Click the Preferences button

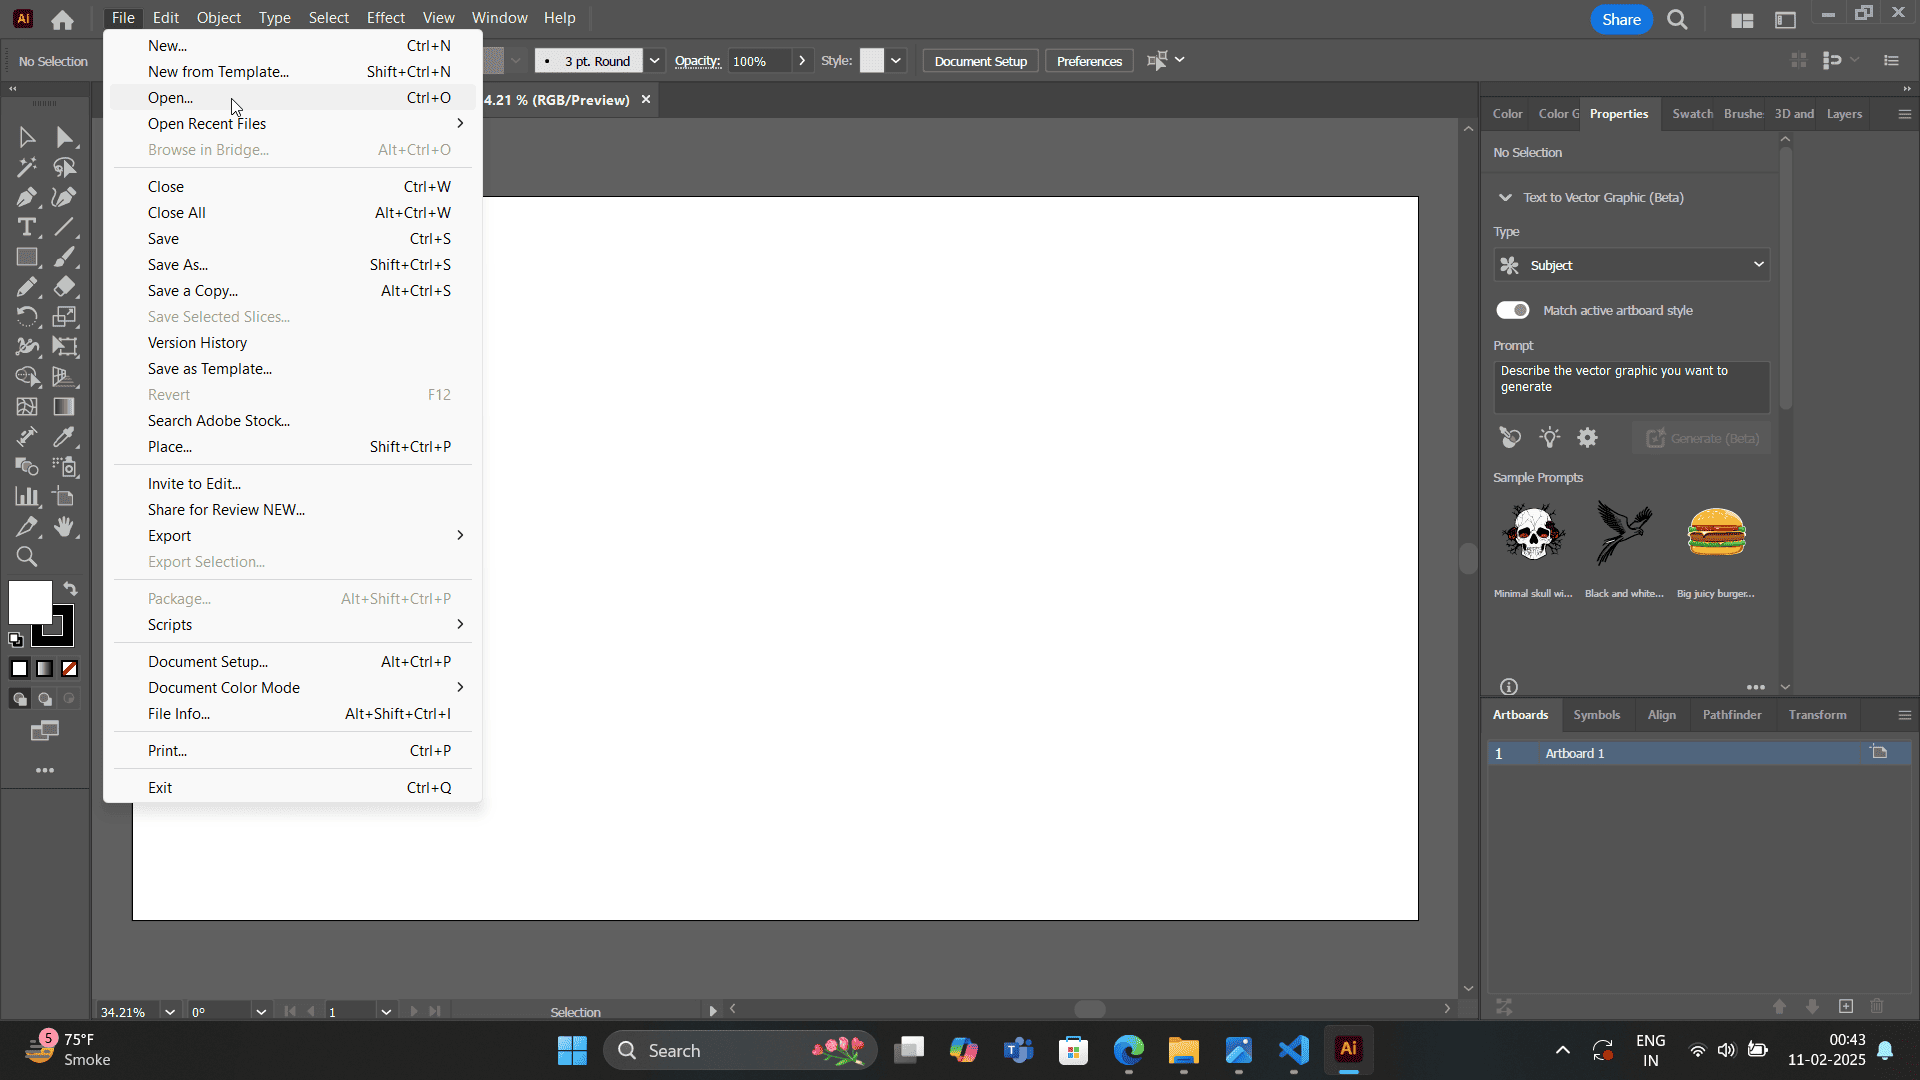[x=1089, y=61]
